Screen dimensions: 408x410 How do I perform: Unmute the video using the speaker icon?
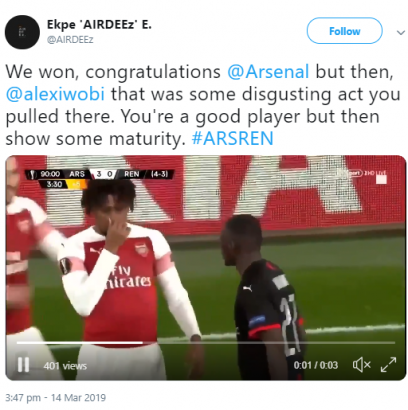pos(361,365)
